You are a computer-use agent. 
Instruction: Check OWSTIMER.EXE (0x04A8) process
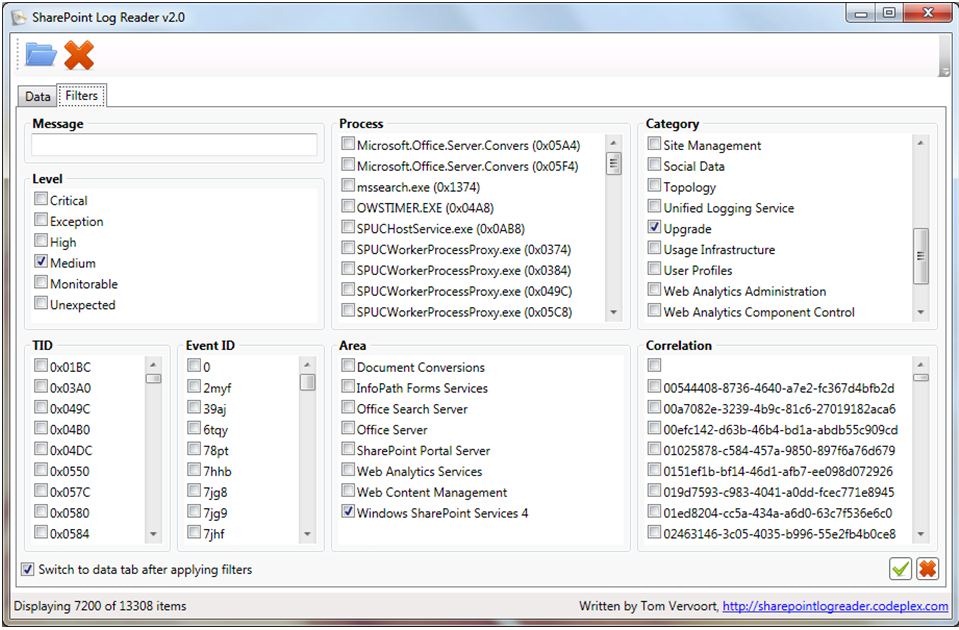pos(348,207)
